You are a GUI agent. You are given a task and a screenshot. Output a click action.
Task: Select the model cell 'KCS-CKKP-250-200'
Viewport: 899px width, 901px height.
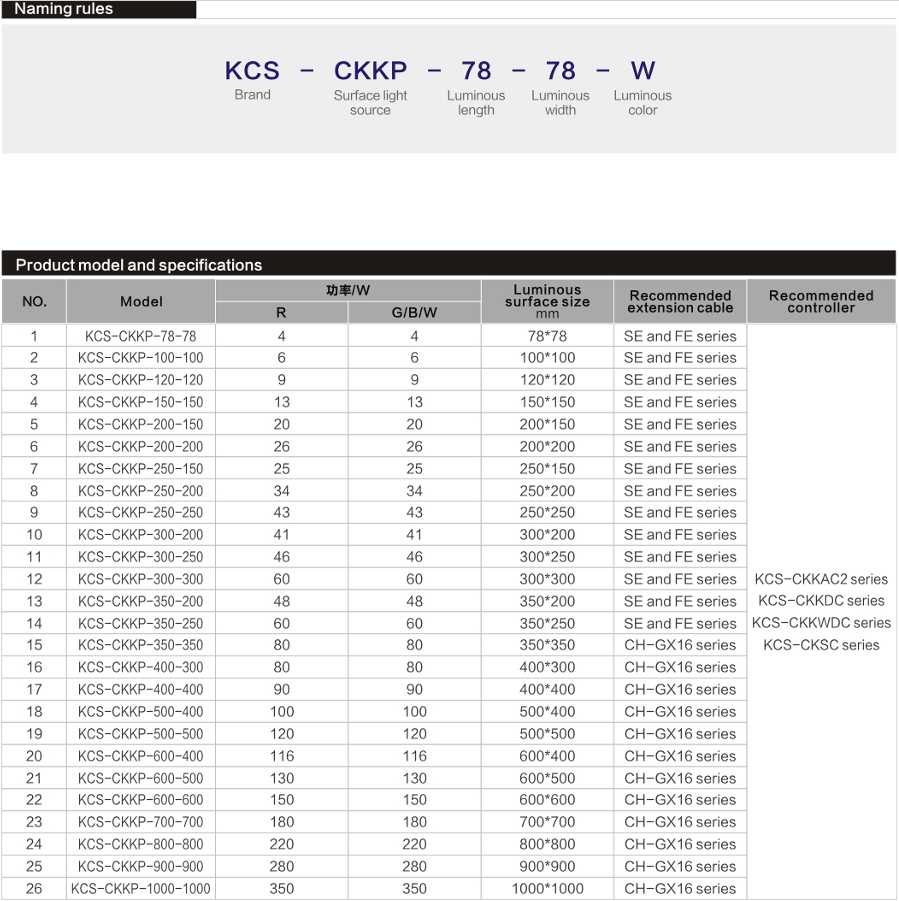pyautogui.click(x=141, y=491)
